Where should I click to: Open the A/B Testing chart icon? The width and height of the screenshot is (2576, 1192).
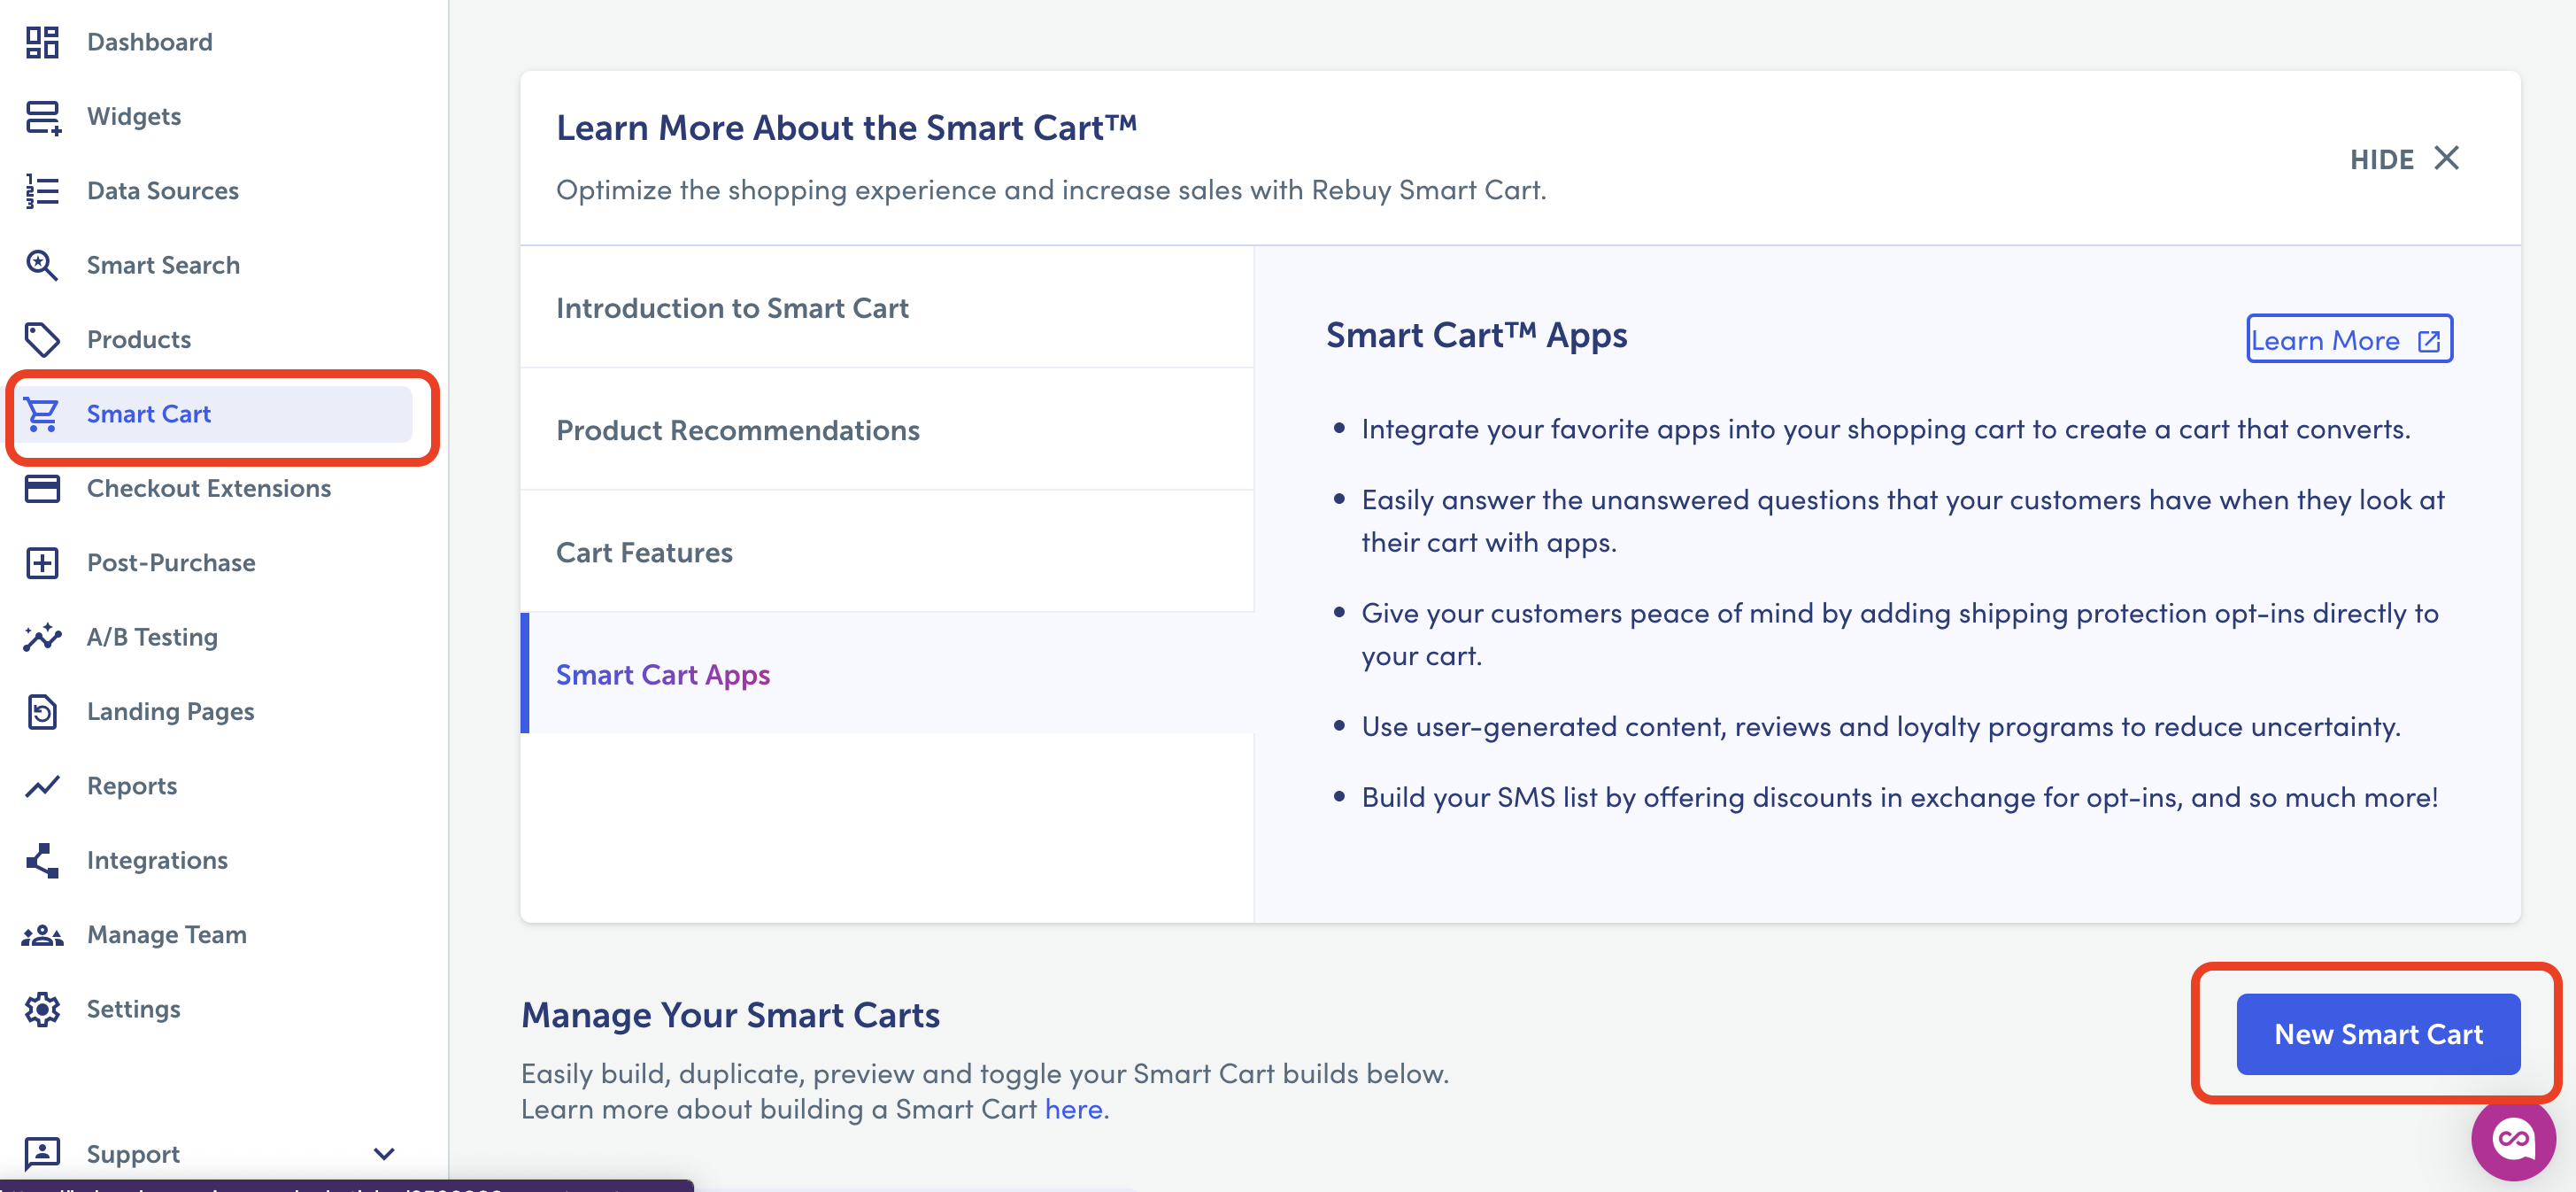pyautogui.click(x=42, y=637)
